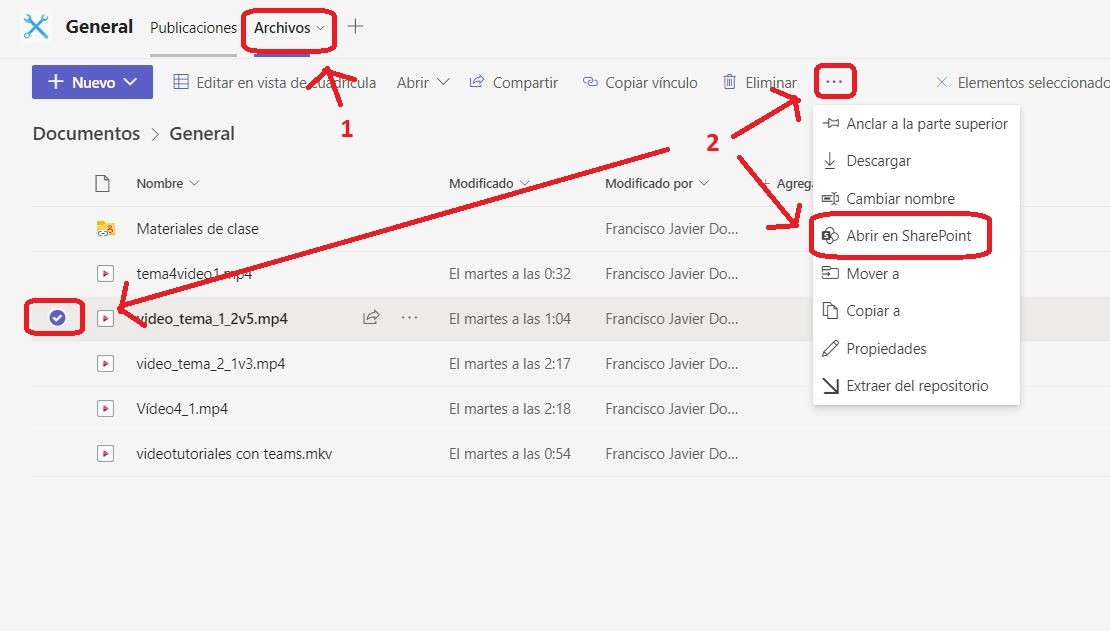
Task: Click the General breadcrumb
Action: (202, 134)
